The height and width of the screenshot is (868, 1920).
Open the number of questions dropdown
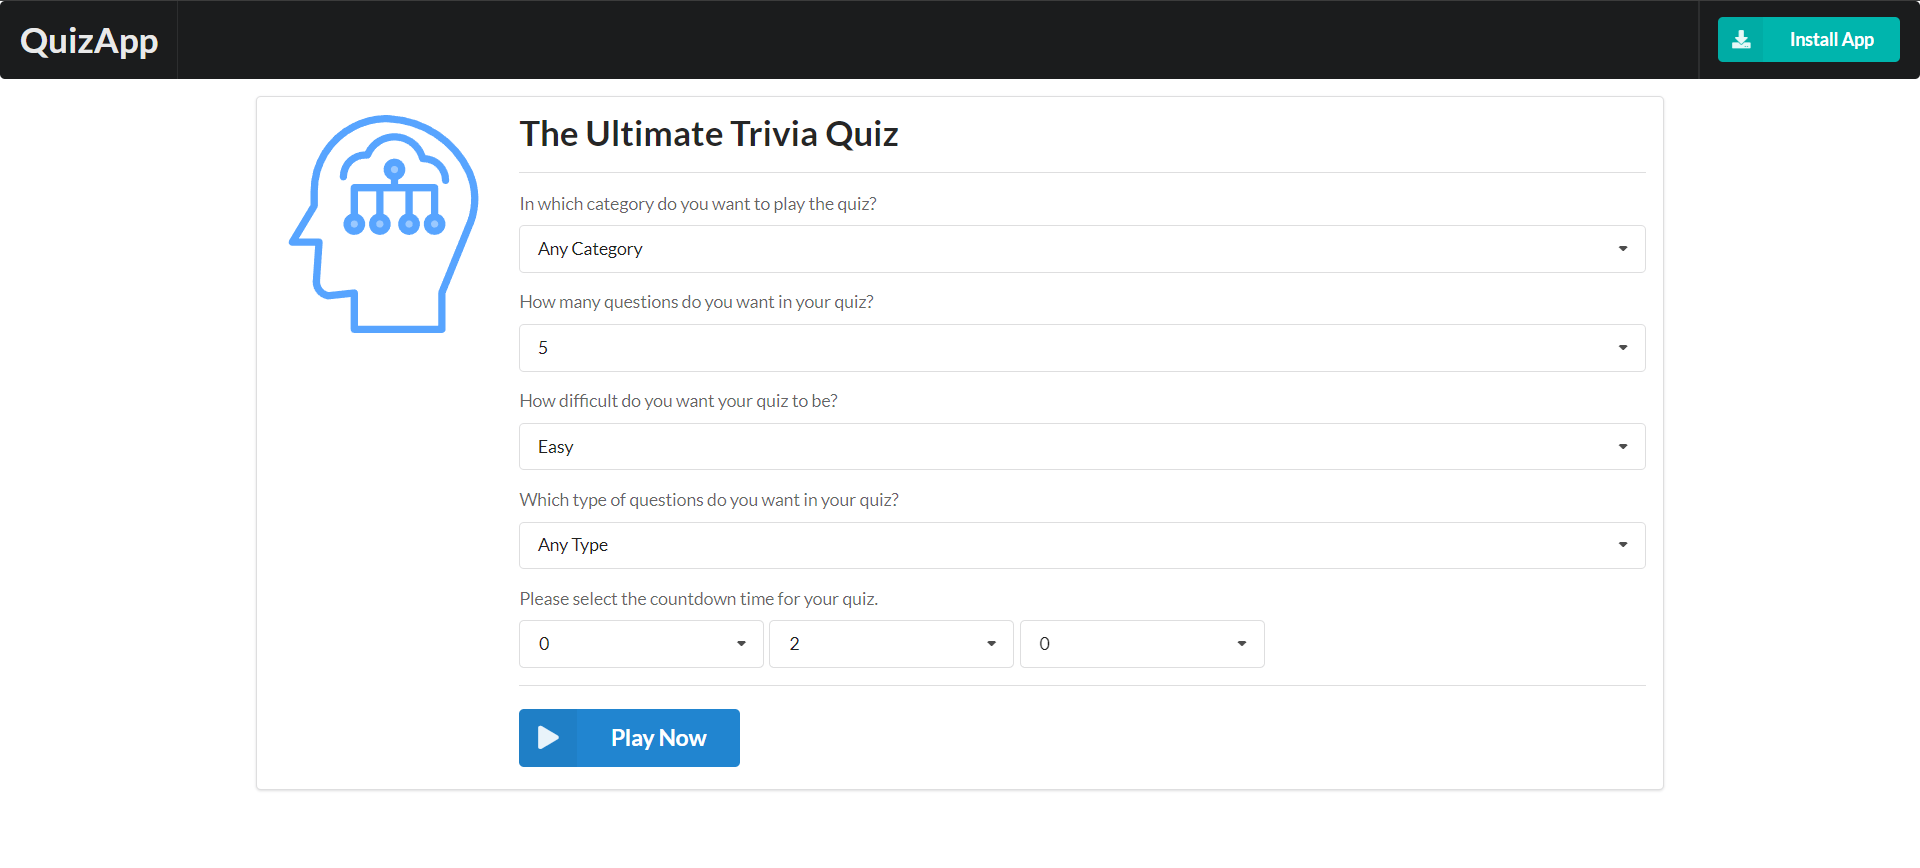pos(1080,348)
